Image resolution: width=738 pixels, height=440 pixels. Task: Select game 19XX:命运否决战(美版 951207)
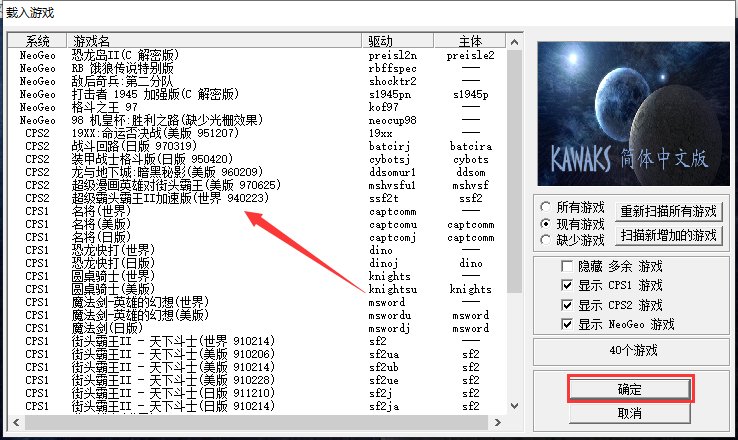point(155,133)
